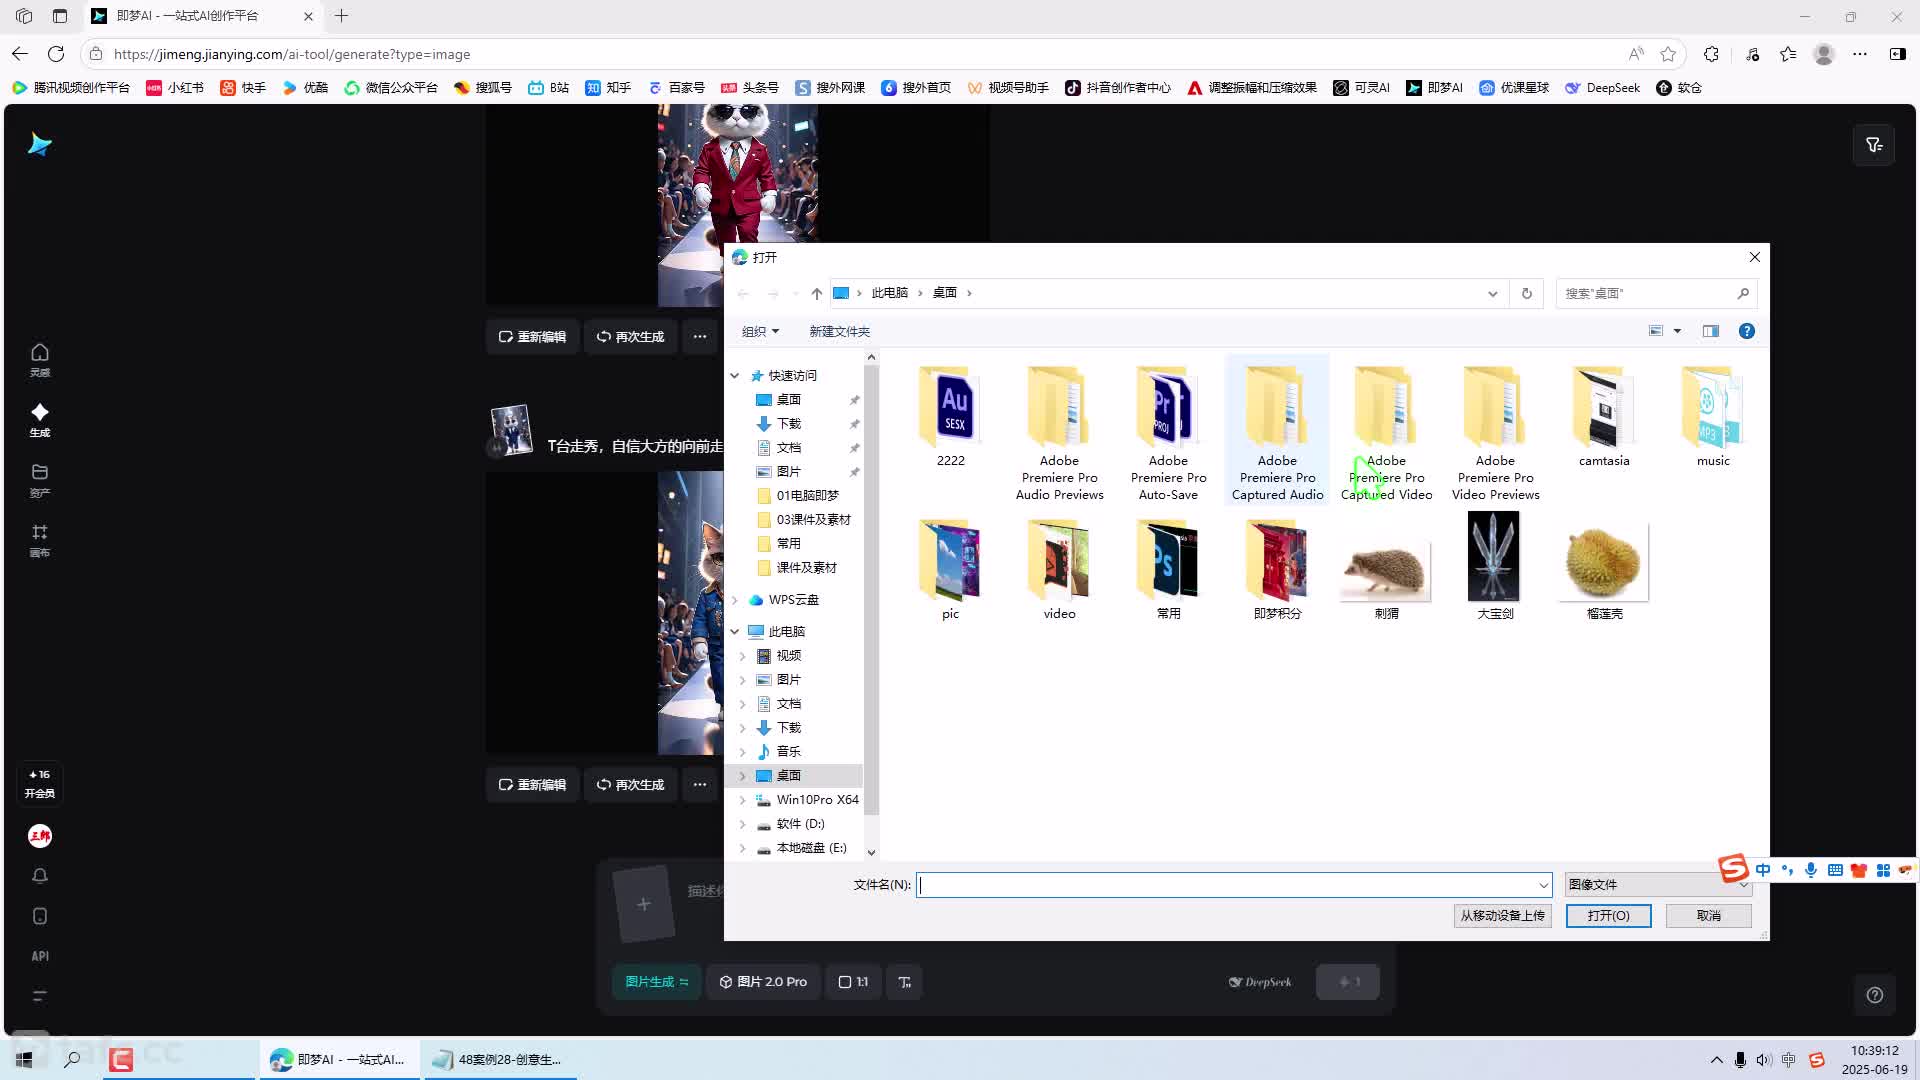The height and width of the screenshot is (1080, 1920).
Task: Collapse the 快速访问 tree section
Action: 735,376
